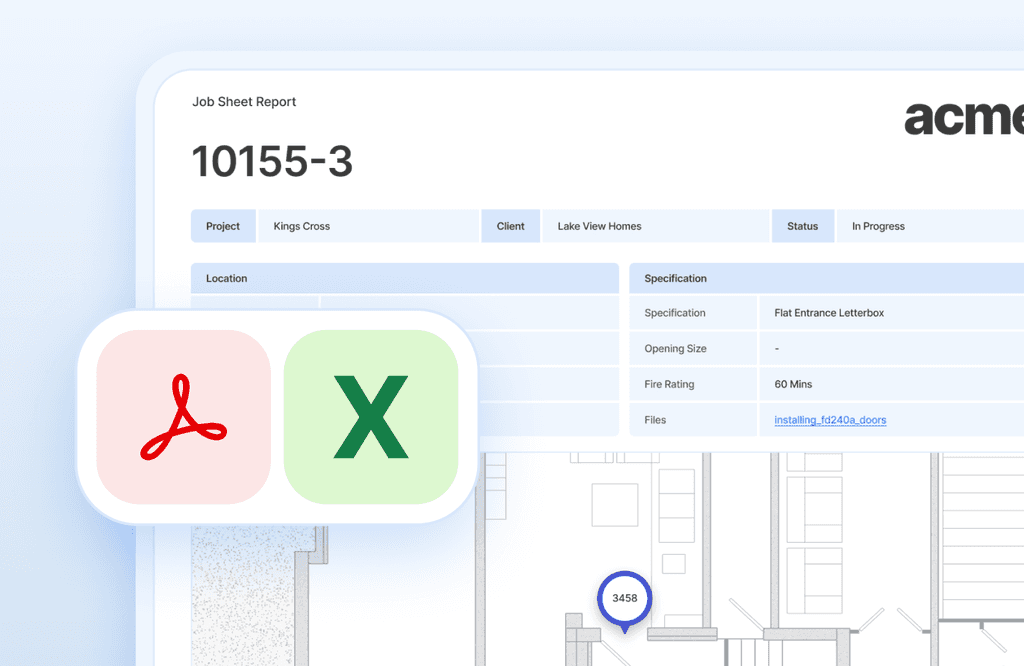This screenshot has height=666, width=1024.
Task: Select the blue map pin on the floorplan
Action: coord(624,599)
